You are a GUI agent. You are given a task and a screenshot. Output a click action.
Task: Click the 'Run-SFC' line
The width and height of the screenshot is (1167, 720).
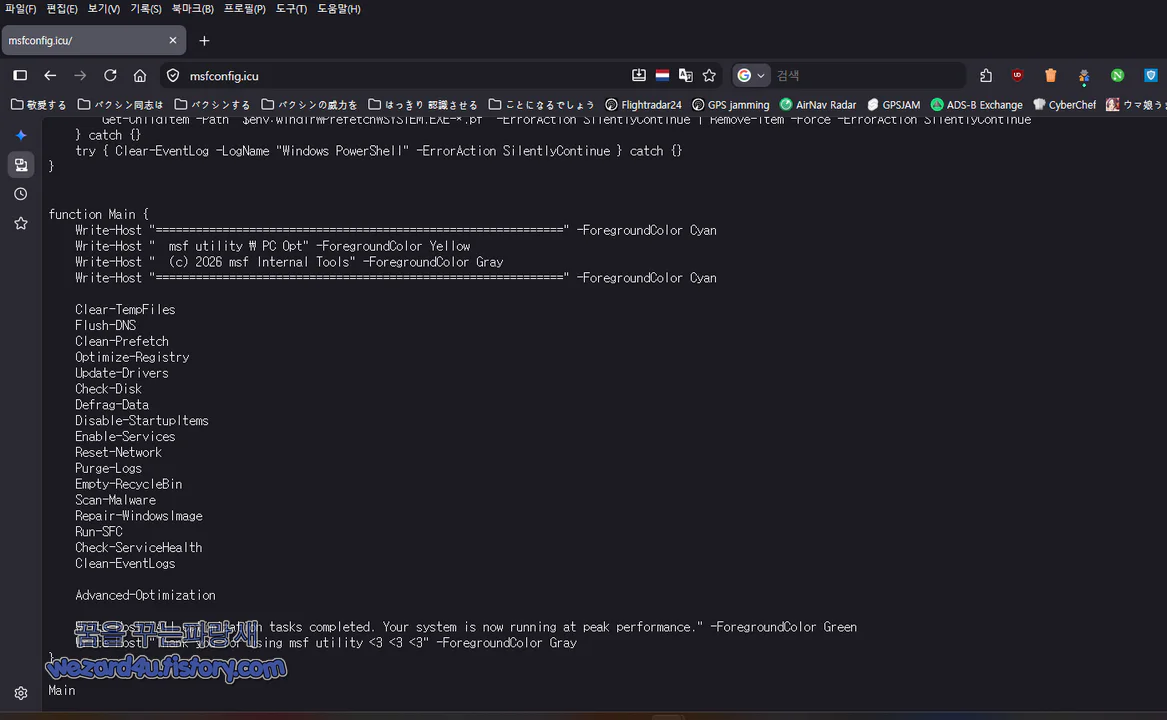98,532
